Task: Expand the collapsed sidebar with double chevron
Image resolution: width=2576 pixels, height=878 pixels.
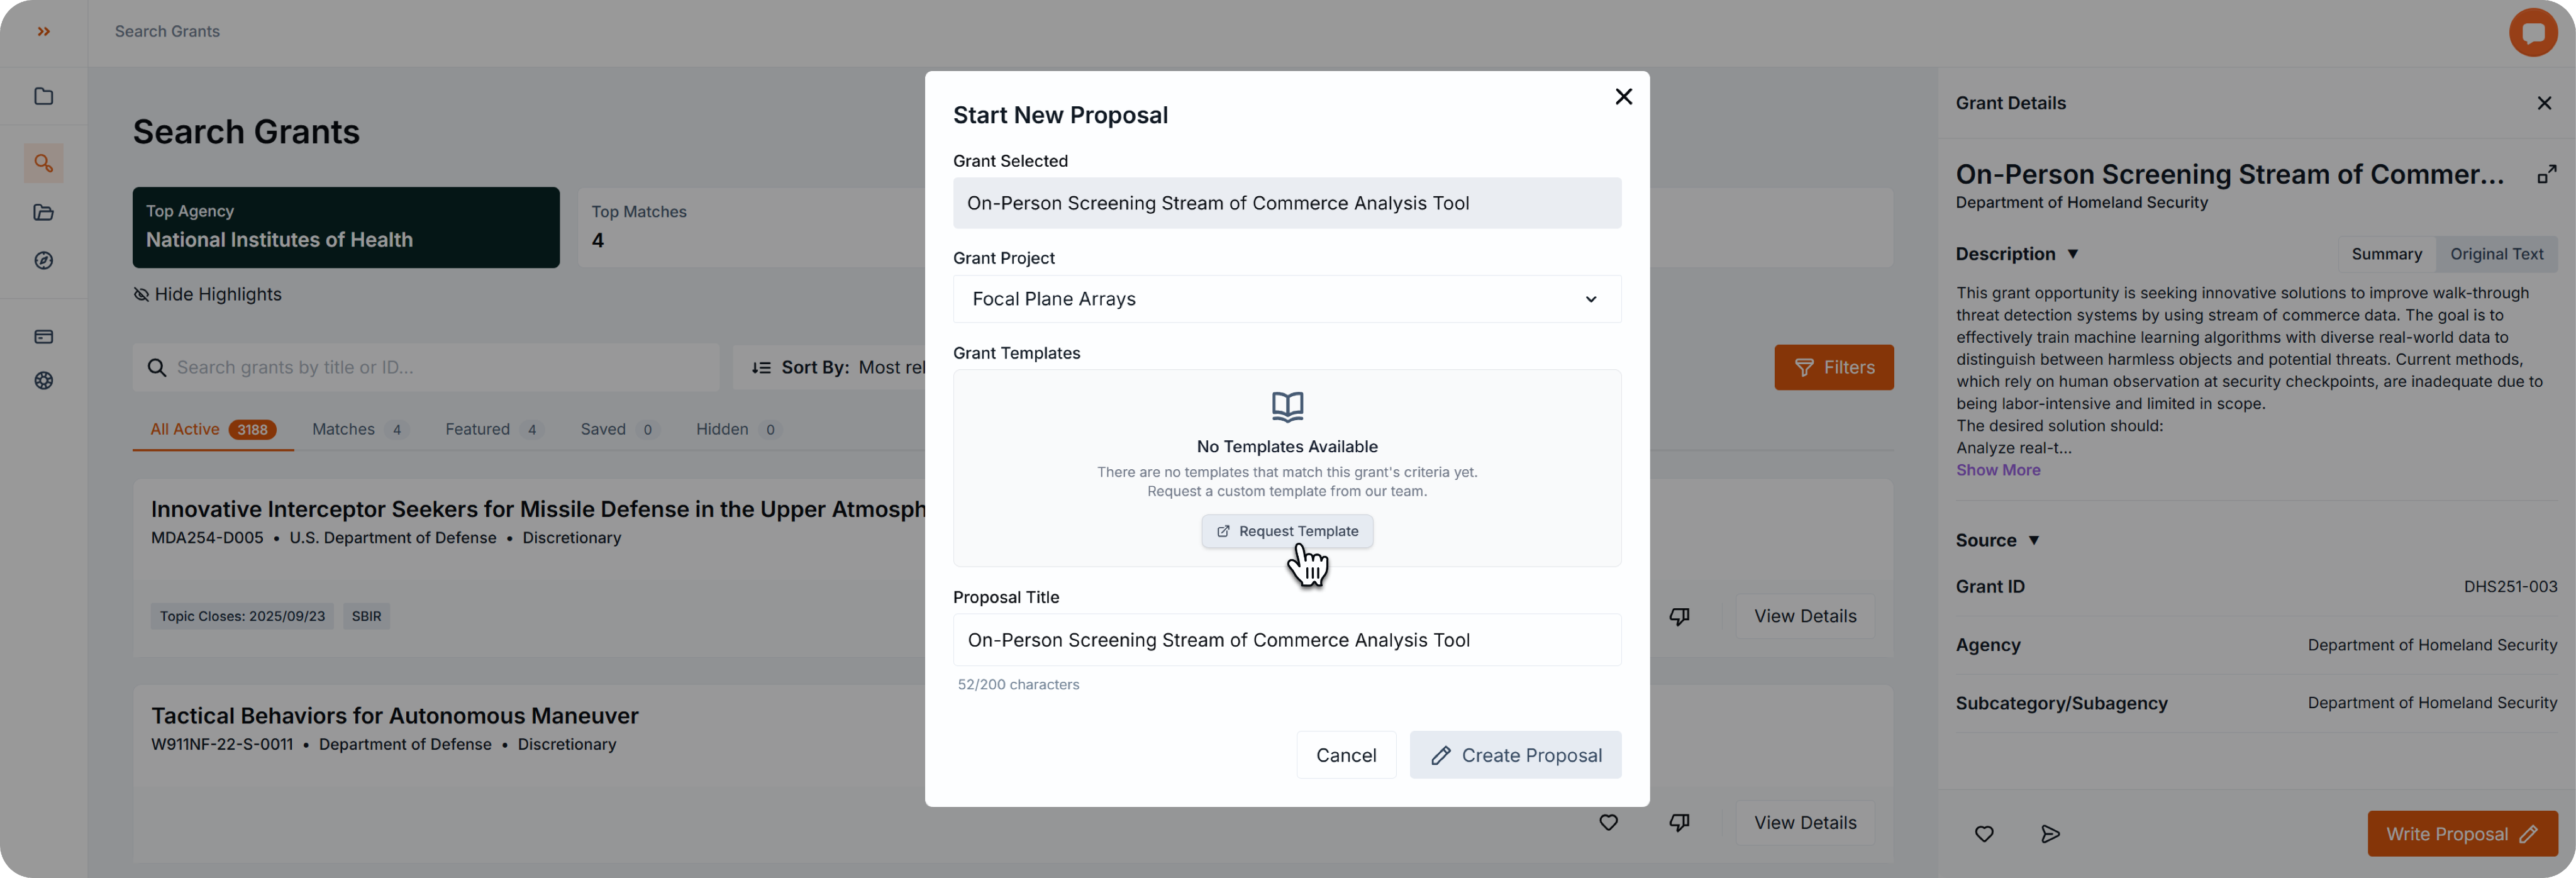Action: [44, 32]
